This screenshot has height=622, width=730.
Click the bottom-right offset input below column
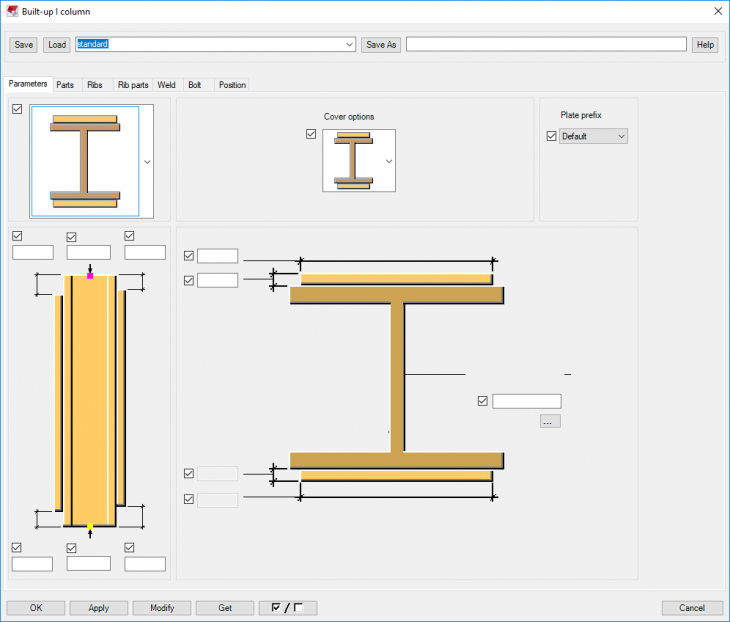pyautogui.click(x=145, y=564)
